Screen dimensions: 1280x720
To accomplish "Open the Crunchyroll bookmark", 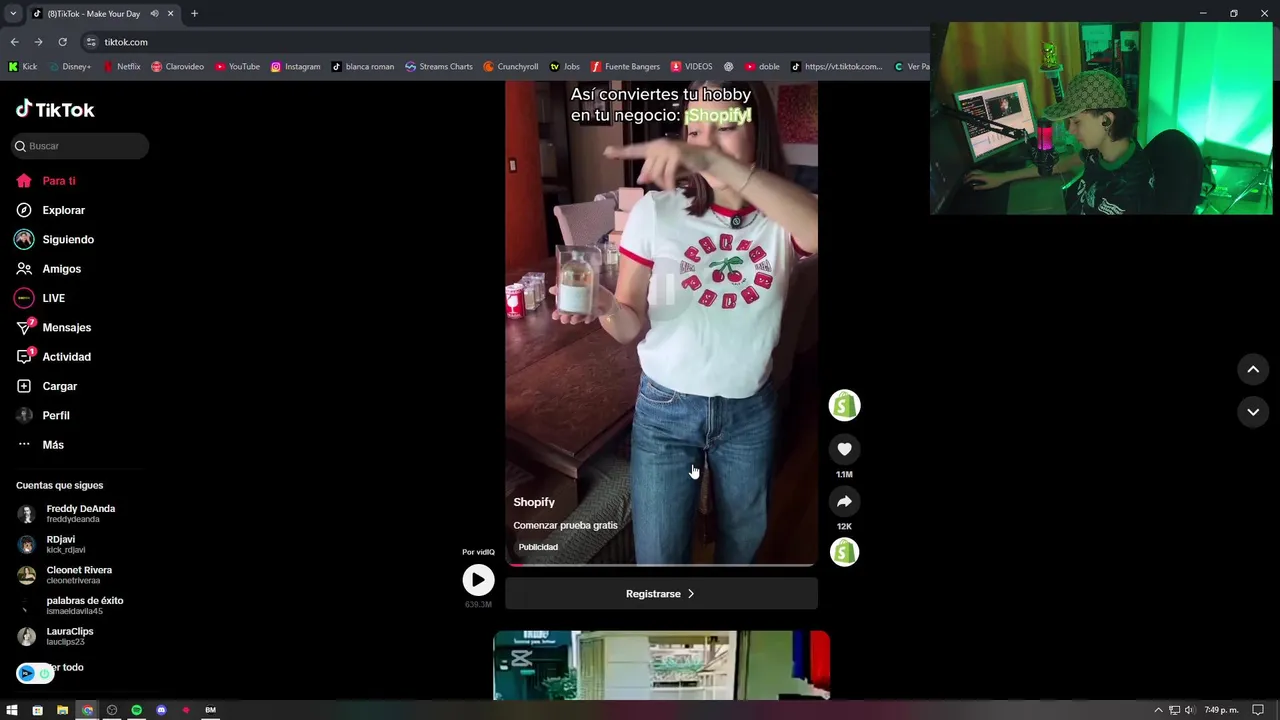I will [x=511, y=67].
